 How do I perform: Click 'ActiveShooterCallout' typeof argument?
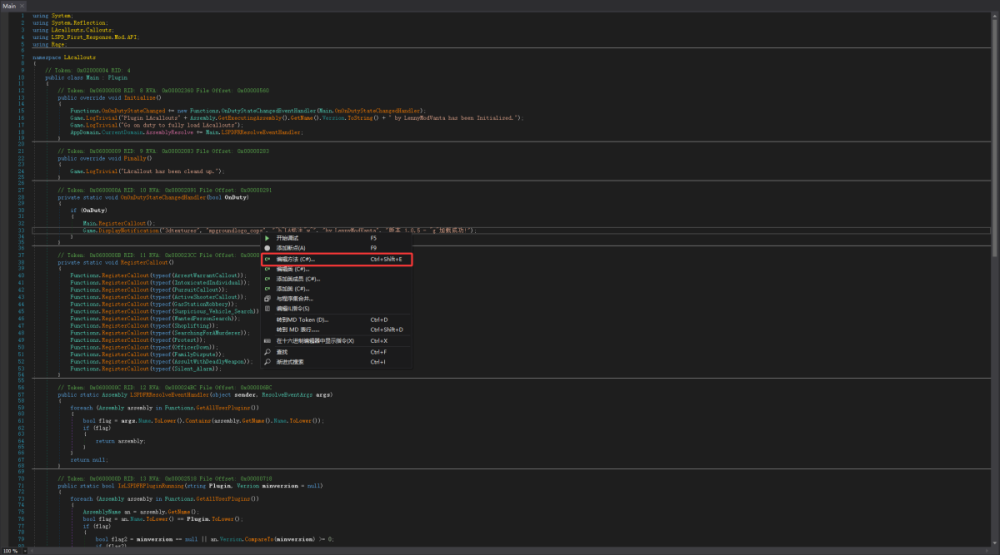coord(207,297)
